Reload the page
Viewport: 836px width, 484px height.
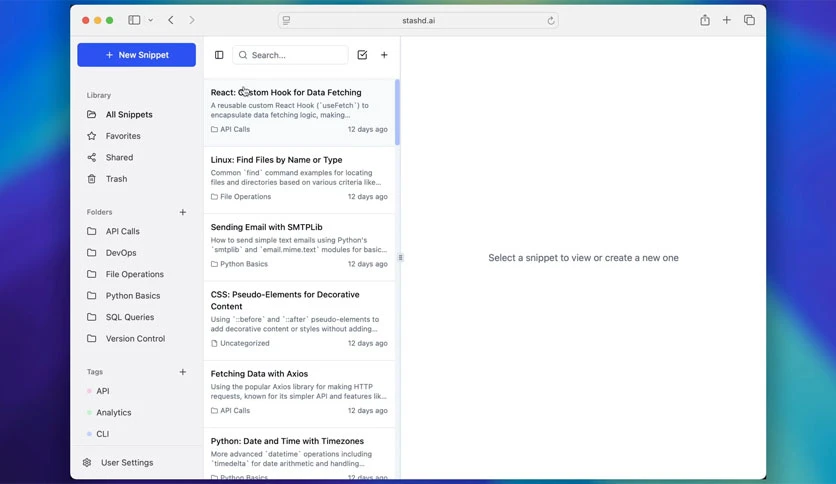click(x=551, y=20)
